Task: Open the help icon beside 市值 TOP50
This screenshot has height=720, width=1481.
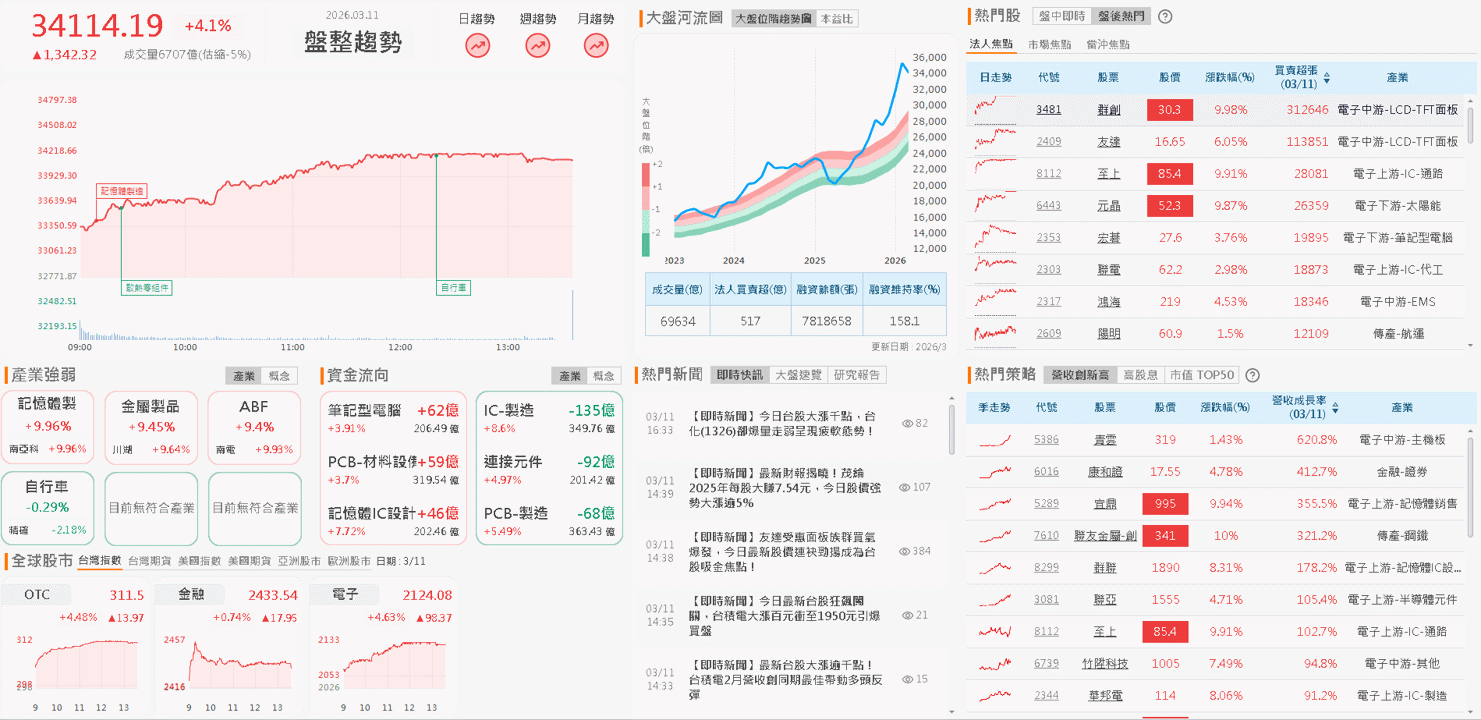Action: pyautogui.click(x=1252, y=375)
